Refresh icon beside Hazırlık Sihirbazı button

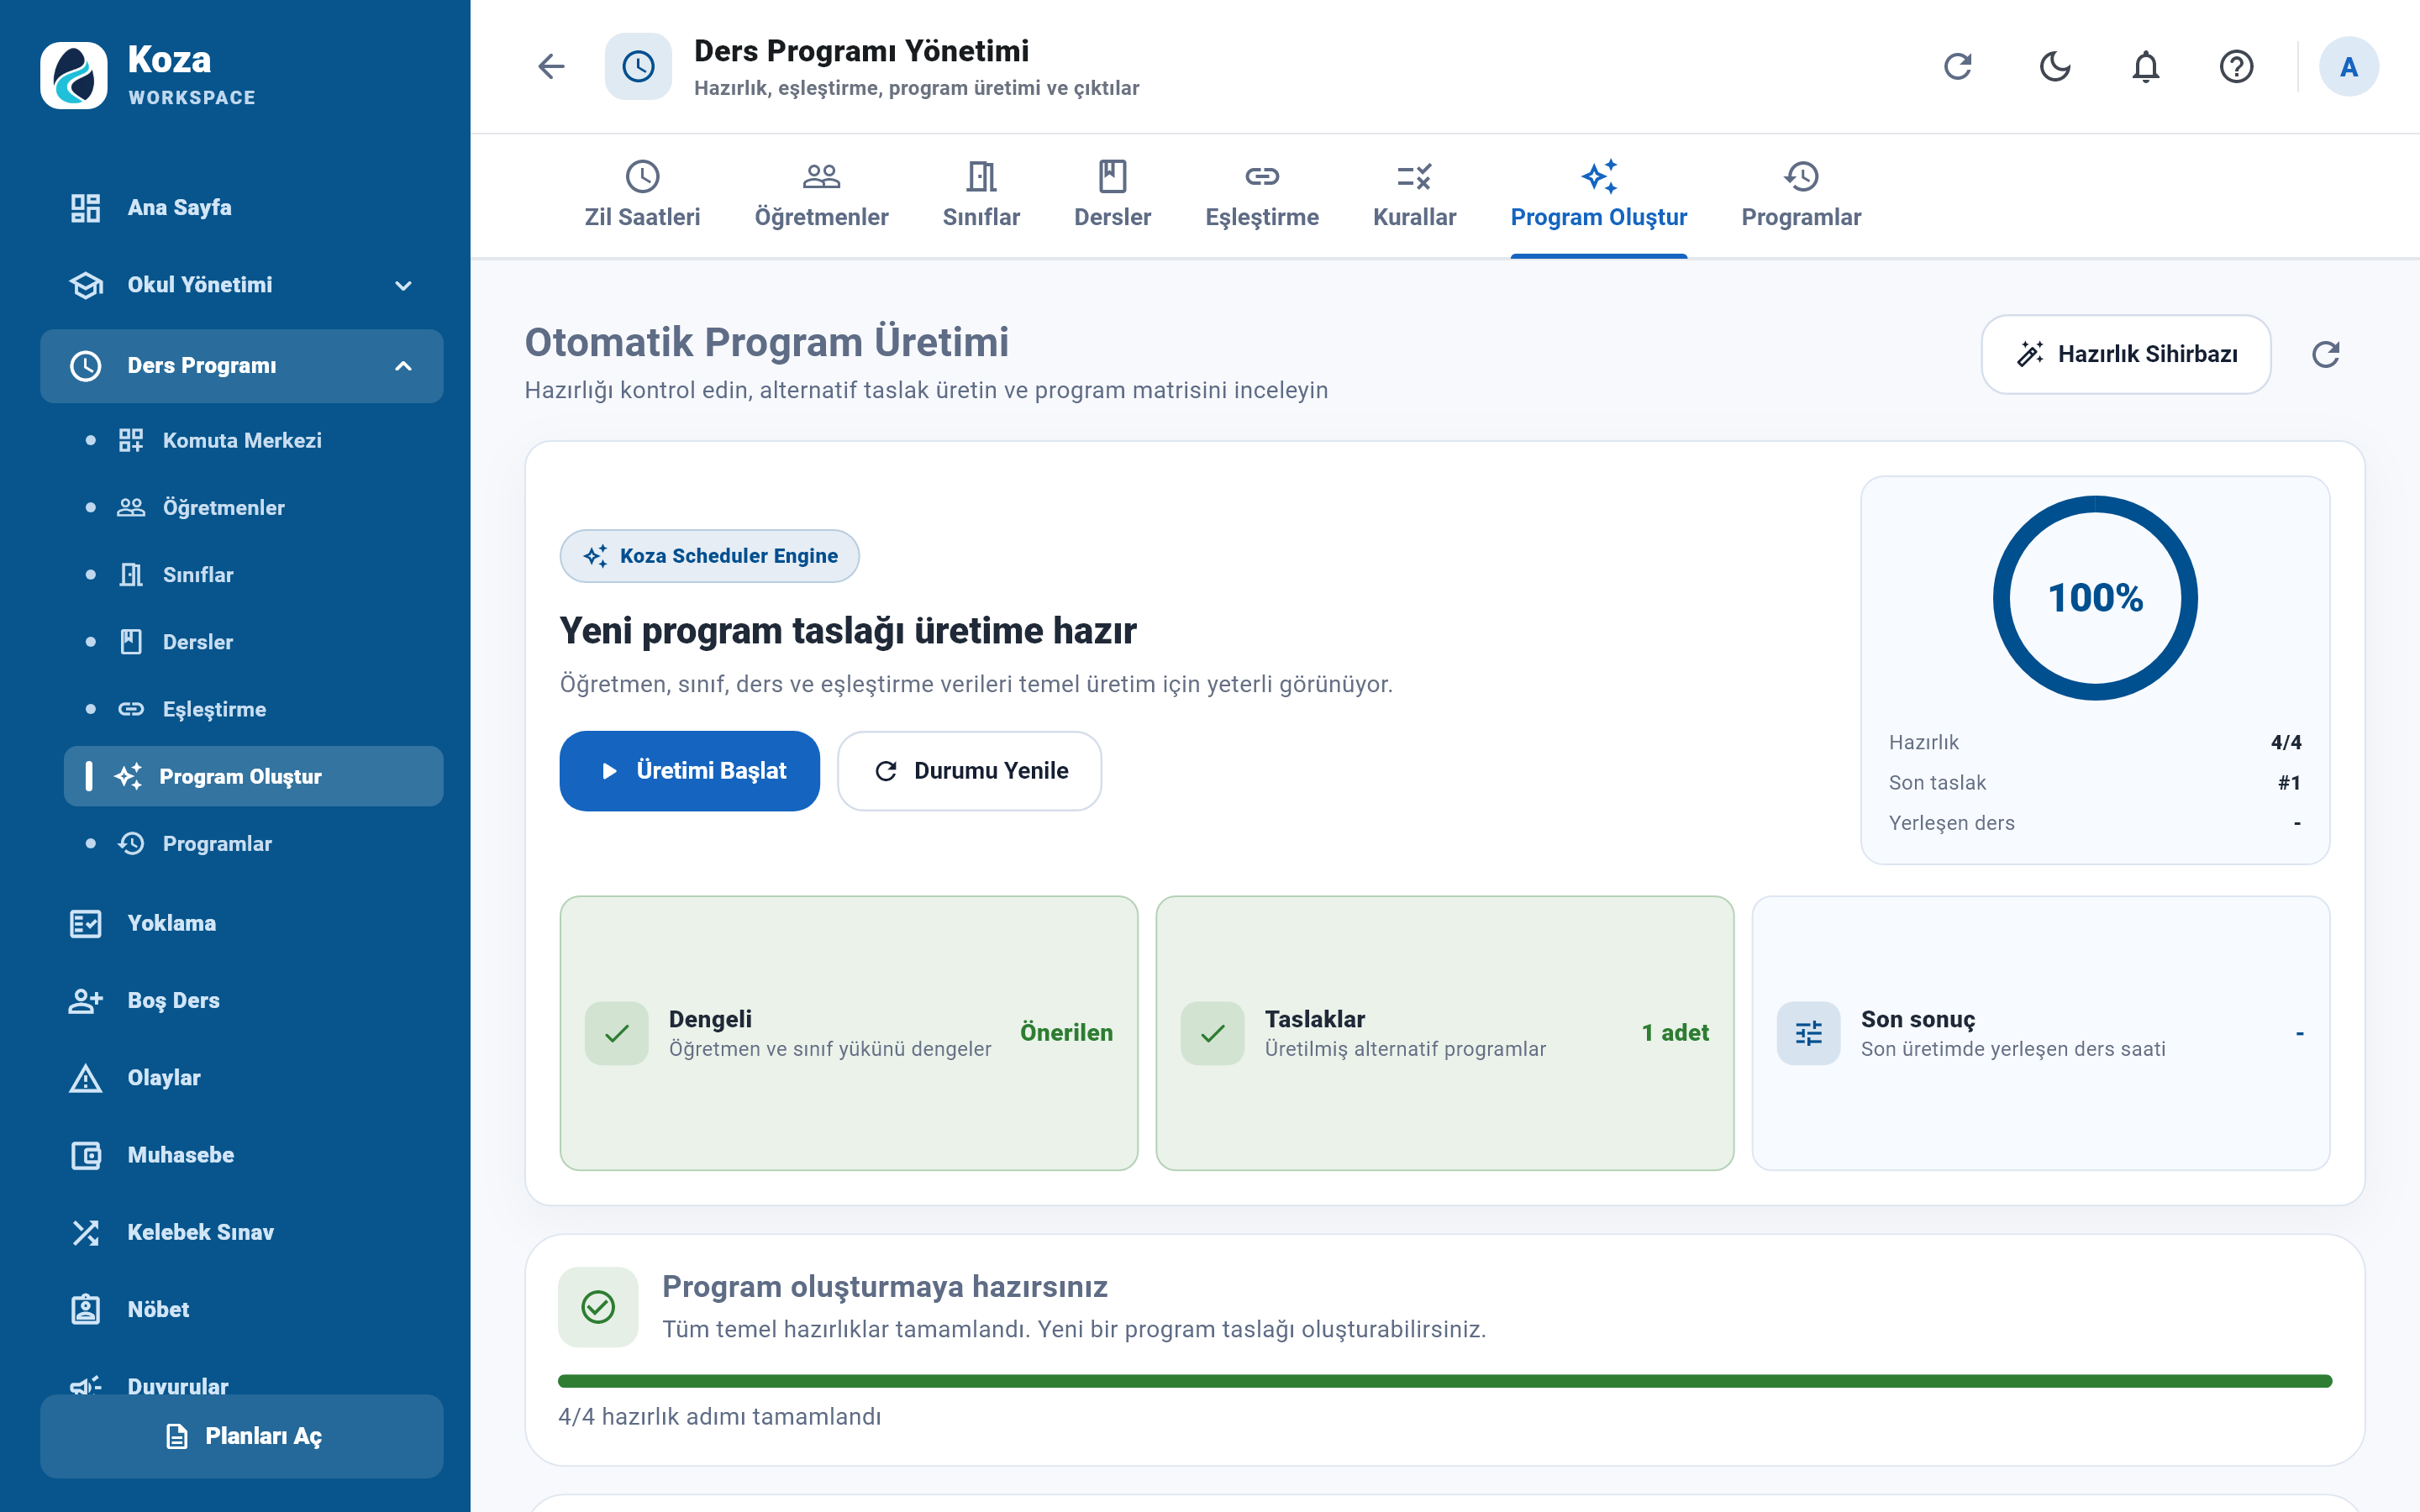point(2325,354)
